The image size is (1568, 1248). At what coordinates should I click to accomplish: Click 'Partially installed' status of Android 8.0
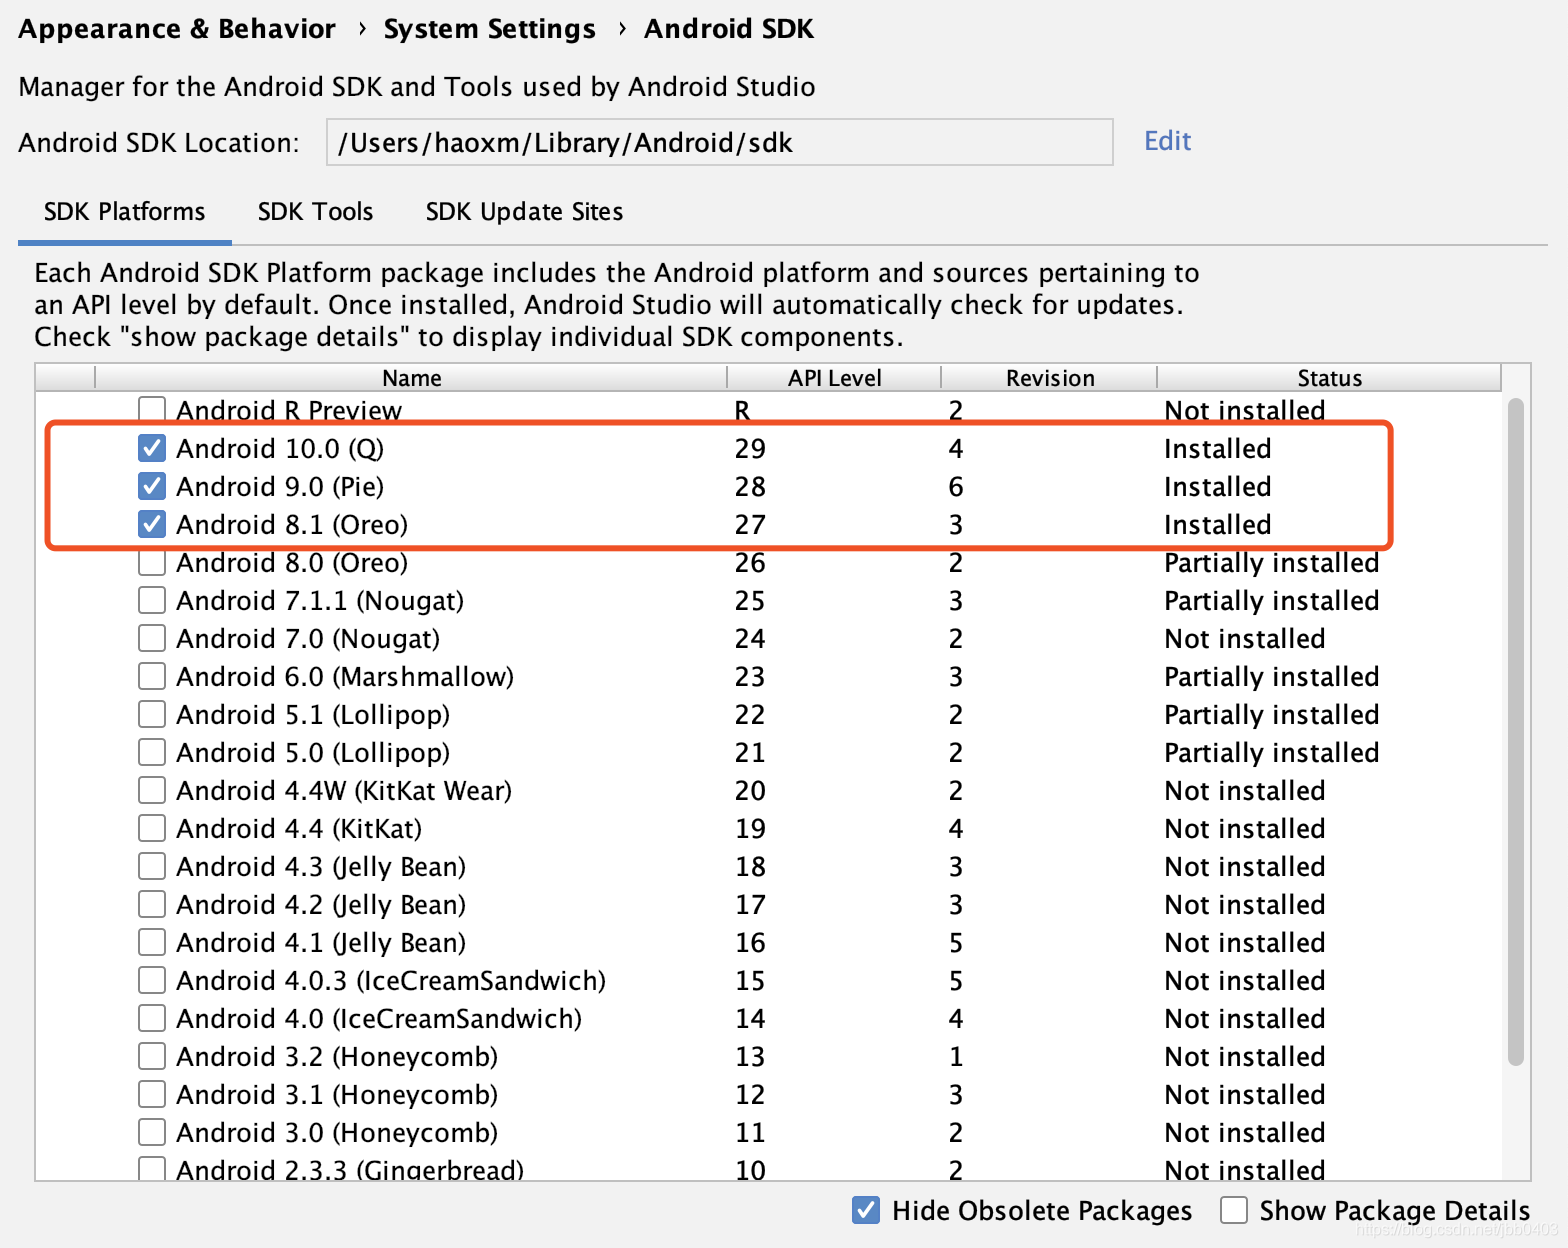[1271, 563]
